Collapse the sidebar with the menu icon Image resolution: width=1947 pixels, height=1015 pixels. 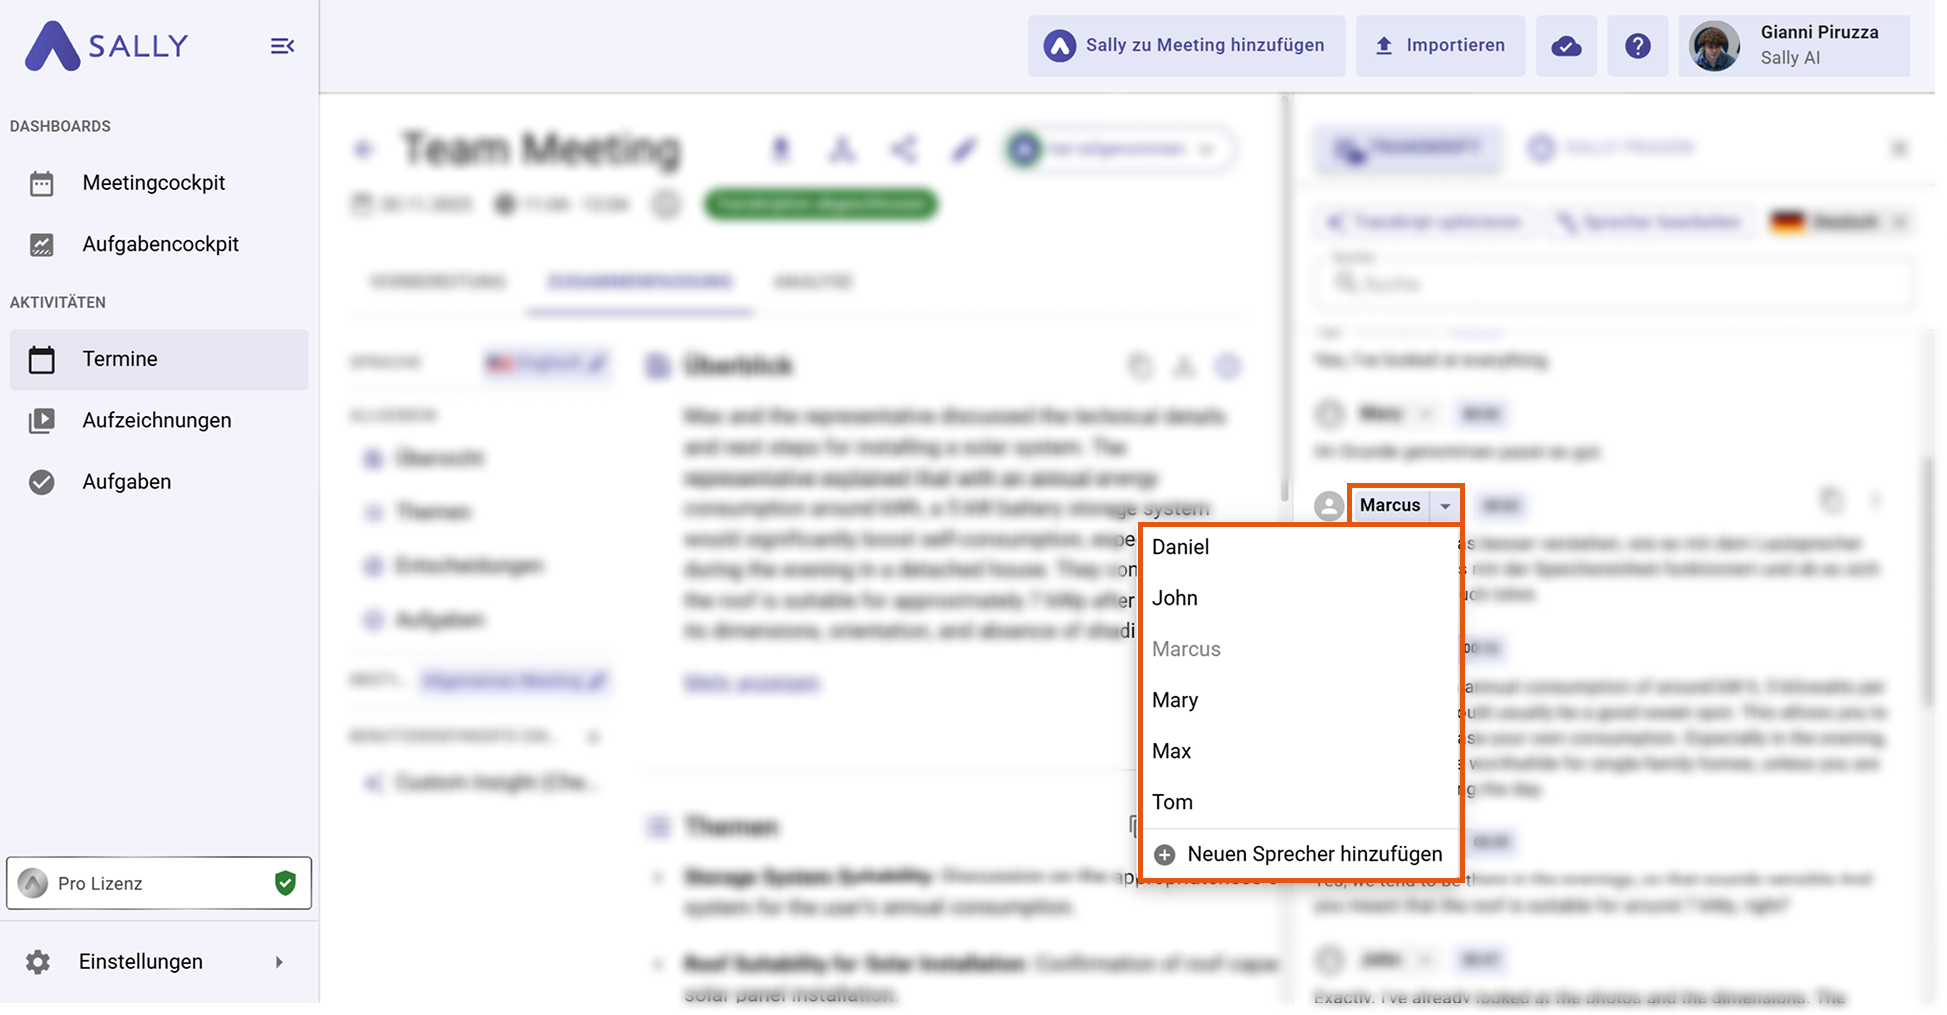coord(282,46)
